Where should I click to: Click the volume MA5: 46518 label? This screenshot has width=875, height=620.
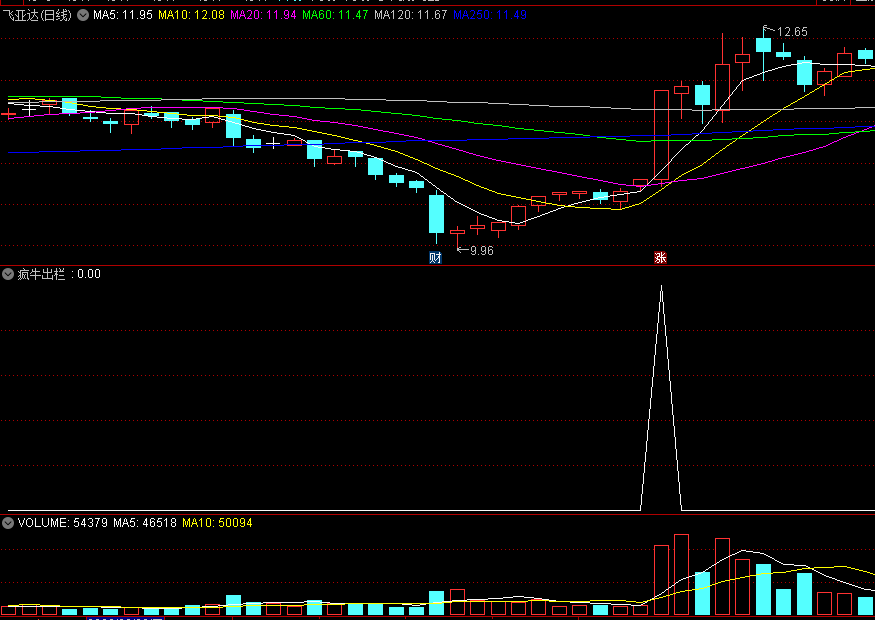point(145,523)
